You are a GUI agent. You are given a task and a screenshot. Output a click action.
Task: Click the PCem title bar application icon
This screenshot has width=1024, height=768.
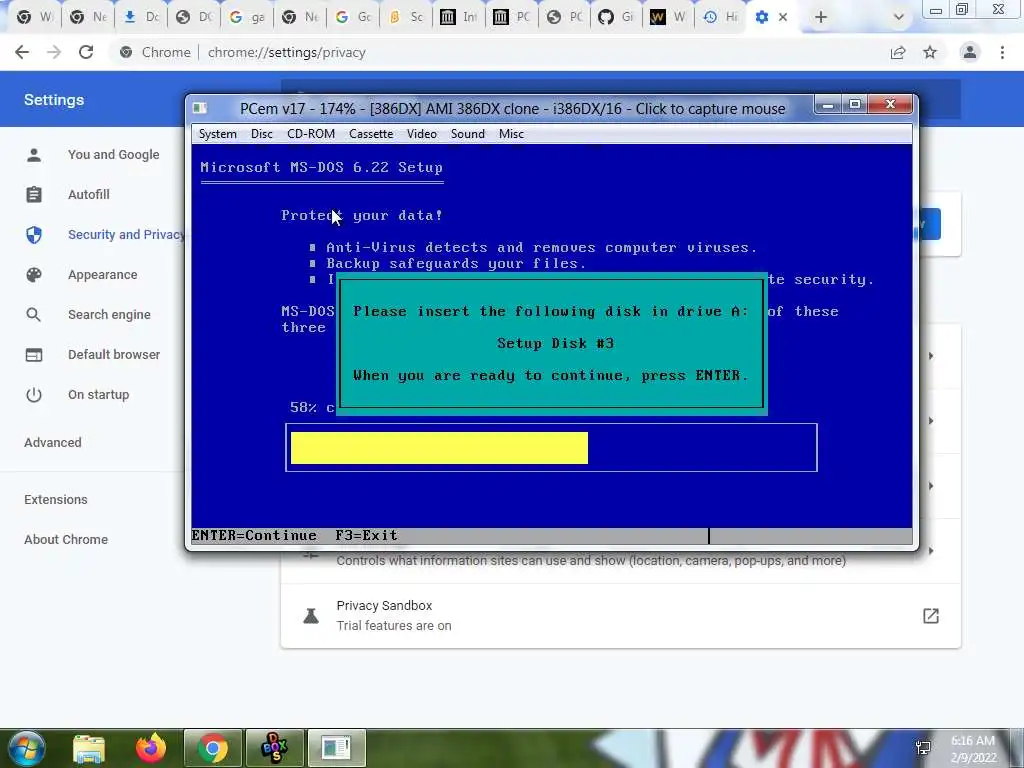click(x=200, y=108)
